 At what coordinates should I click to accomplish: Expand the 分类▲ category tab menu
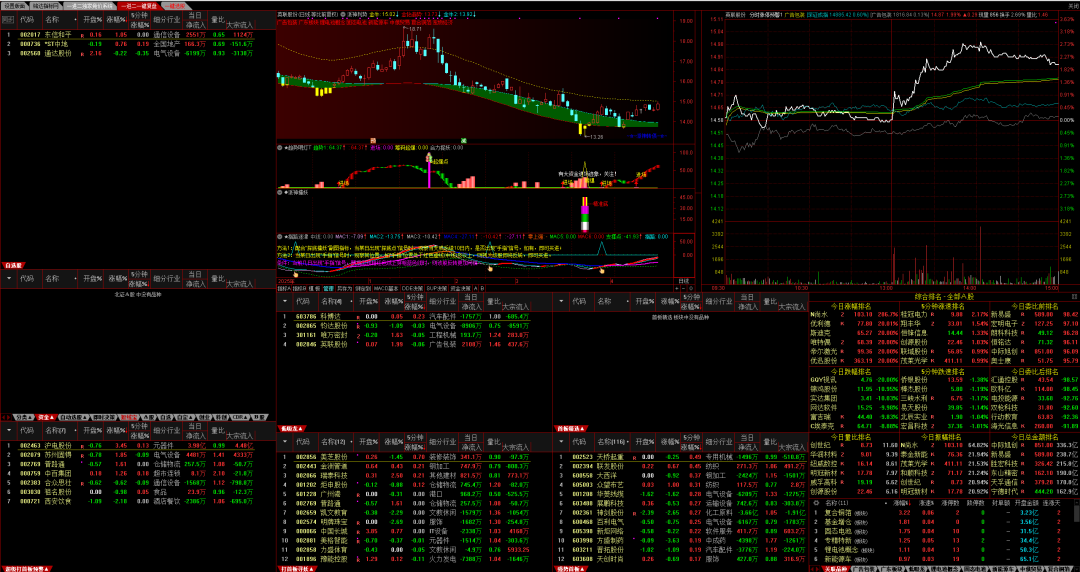(23, 417)
